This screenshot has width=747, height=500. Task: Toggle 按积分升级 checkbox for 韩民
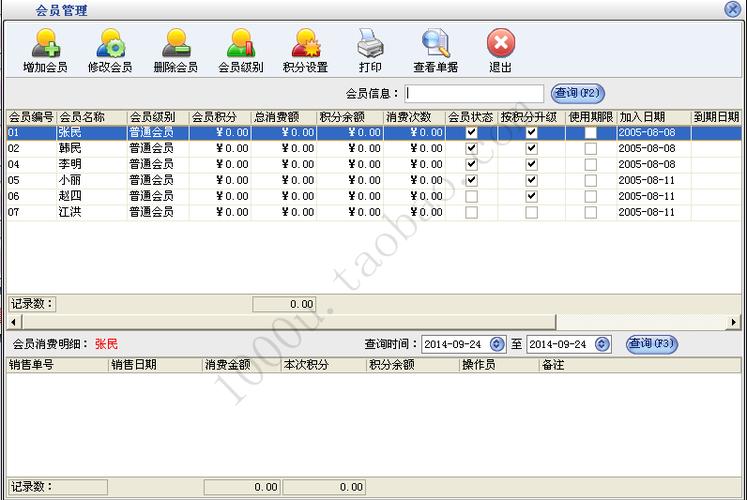[532, 149]
